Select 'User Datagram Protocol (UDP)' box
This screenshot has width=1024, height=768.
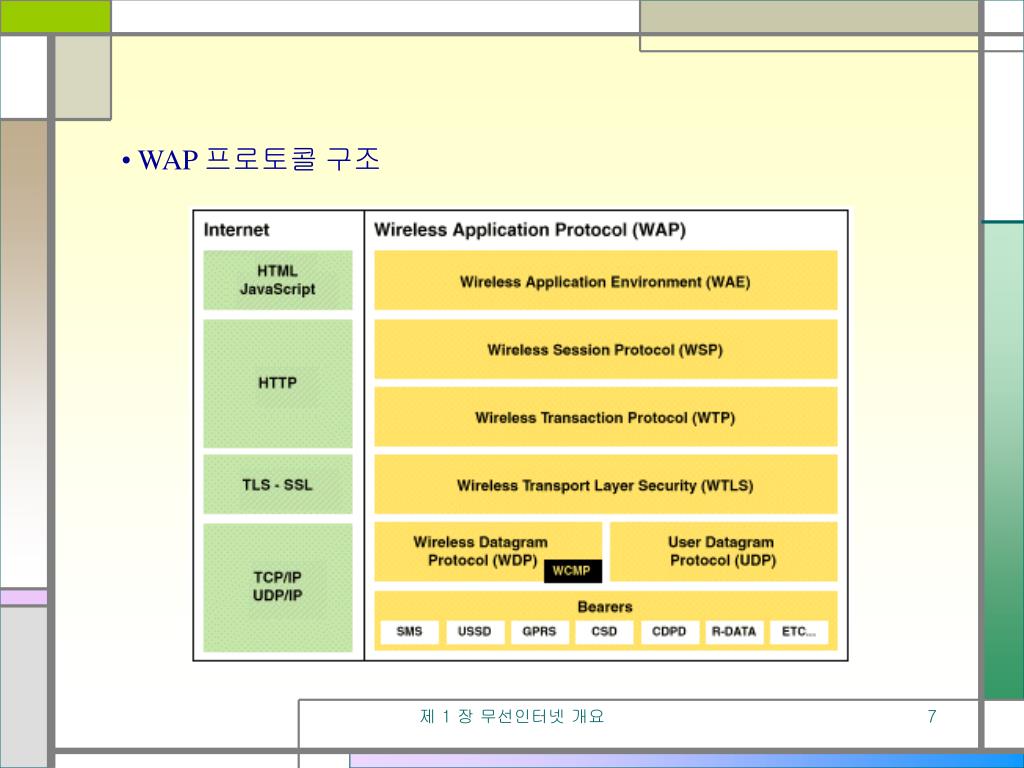tap(723, 551)
